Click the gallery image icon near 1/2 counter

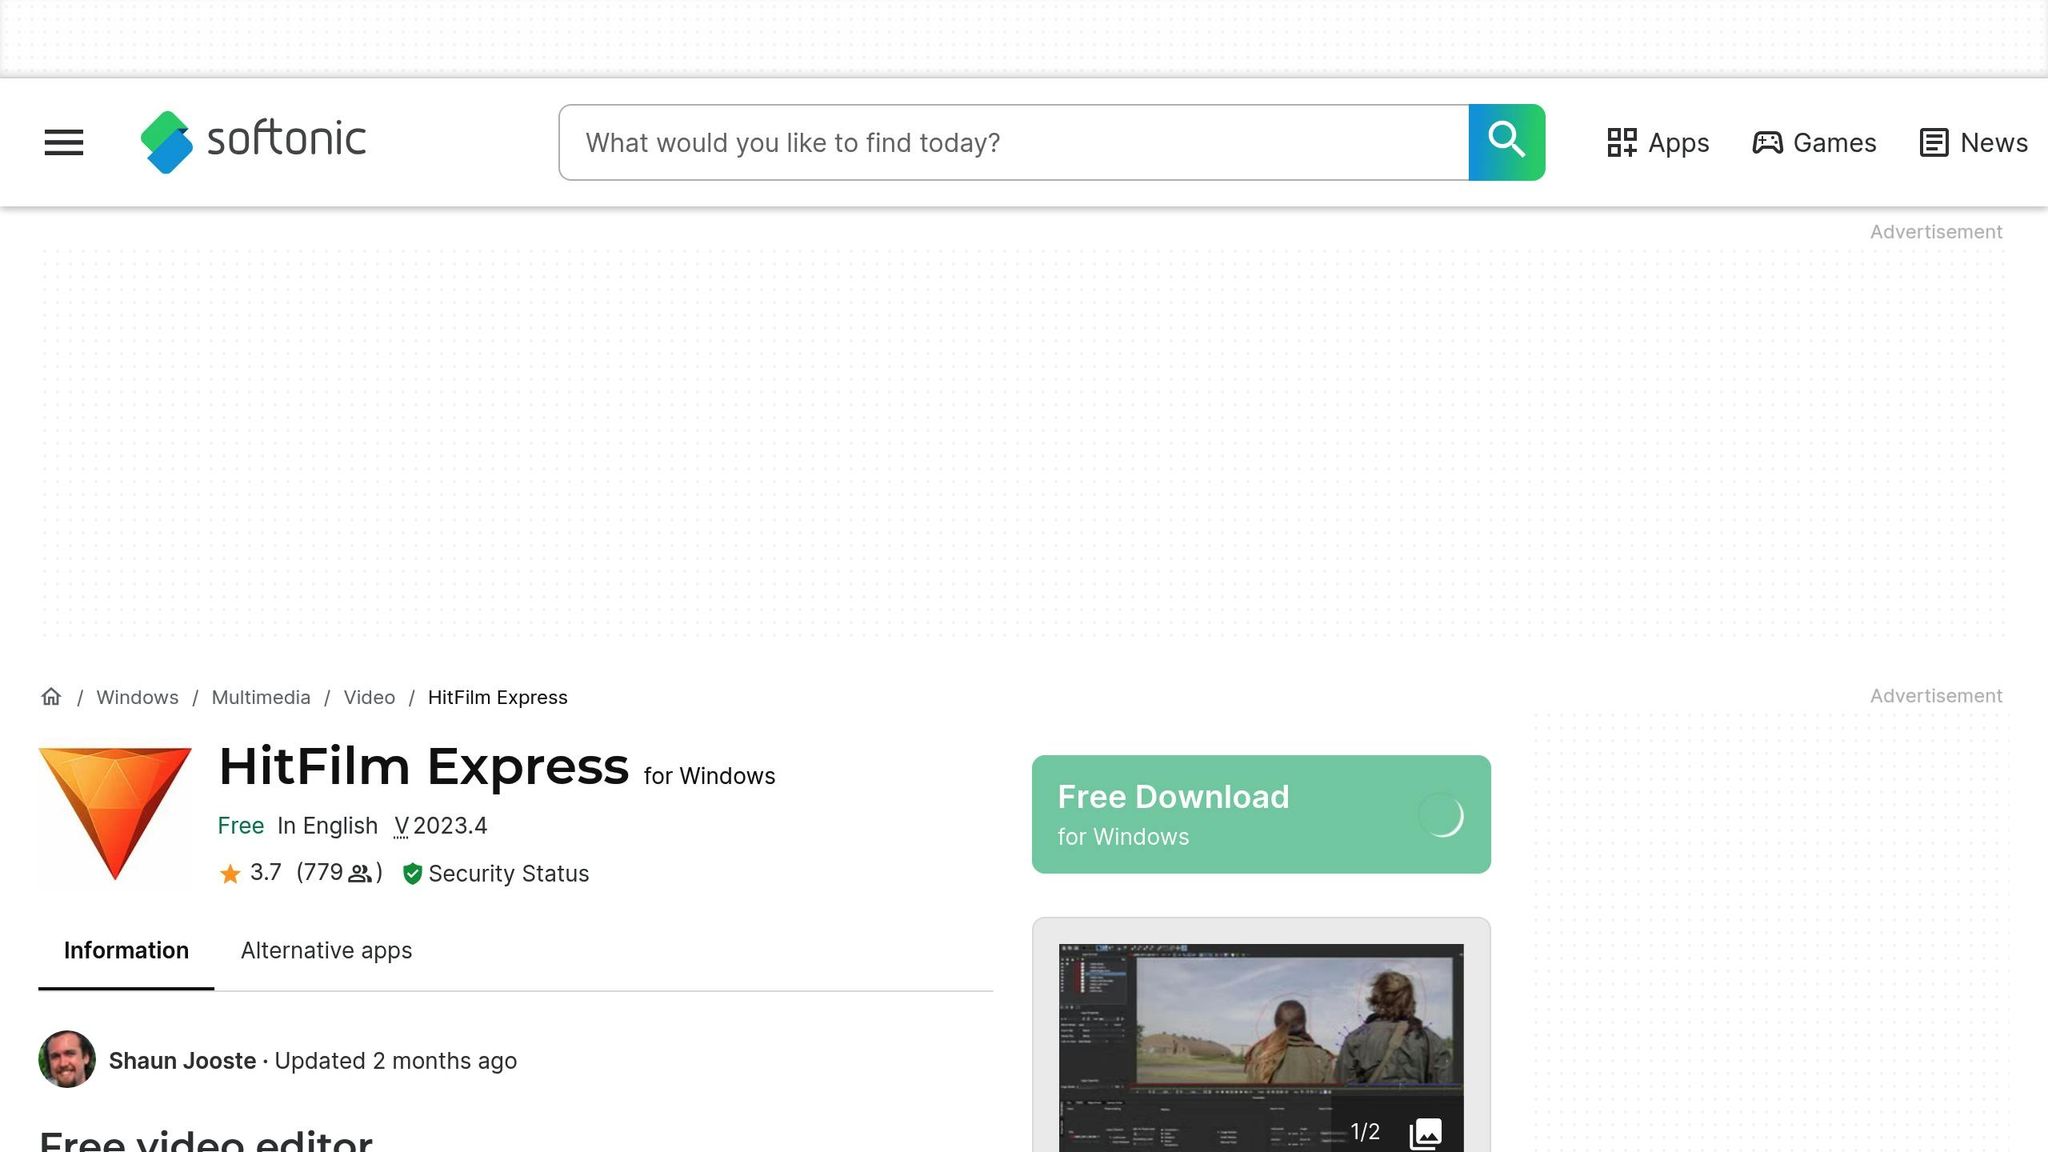point(1425,1131)
